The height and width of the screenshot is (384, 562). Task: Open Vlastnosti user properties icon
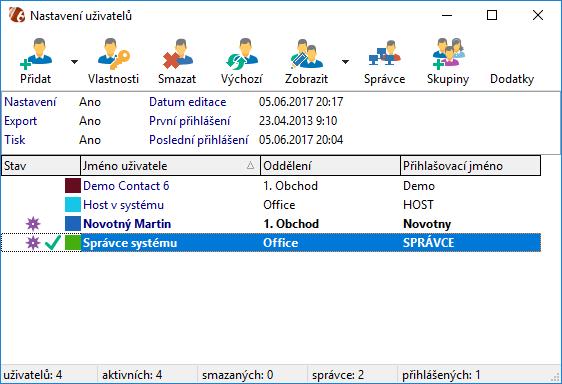coord(114,54)
